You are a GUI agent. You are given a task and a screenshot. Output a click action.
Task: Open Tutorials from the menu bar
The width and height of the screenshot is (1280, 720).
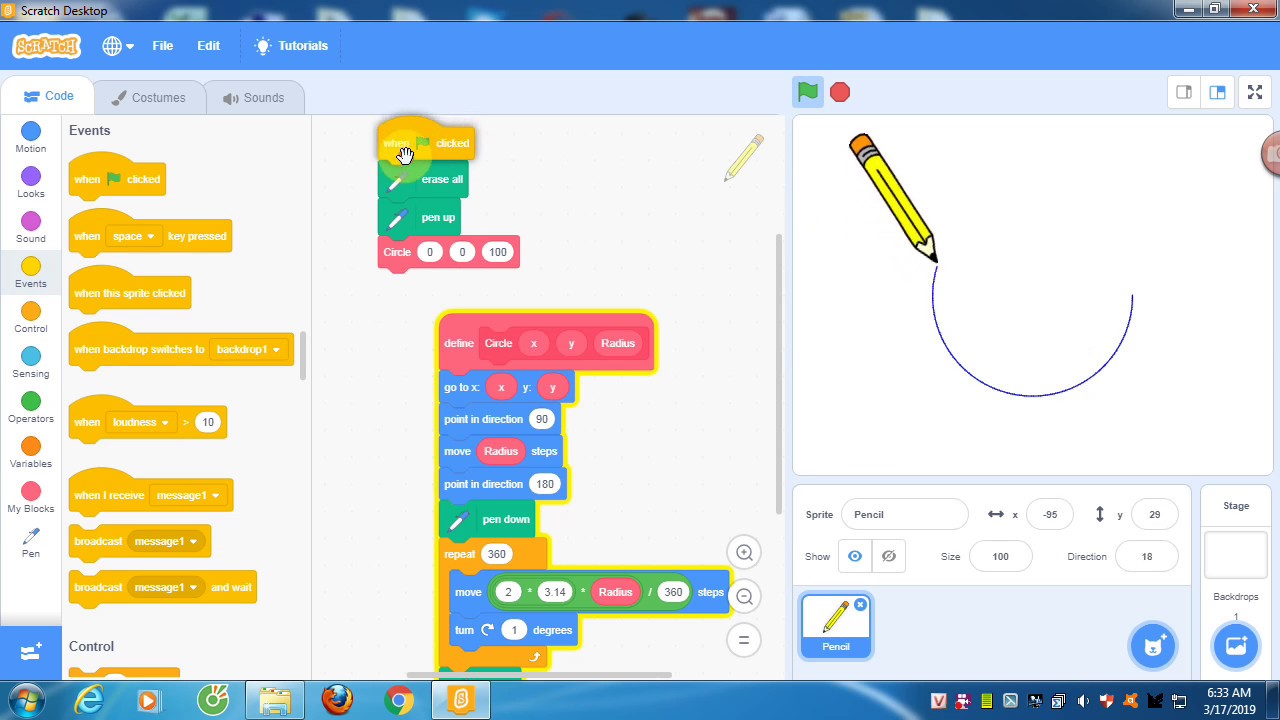[291, 46]
